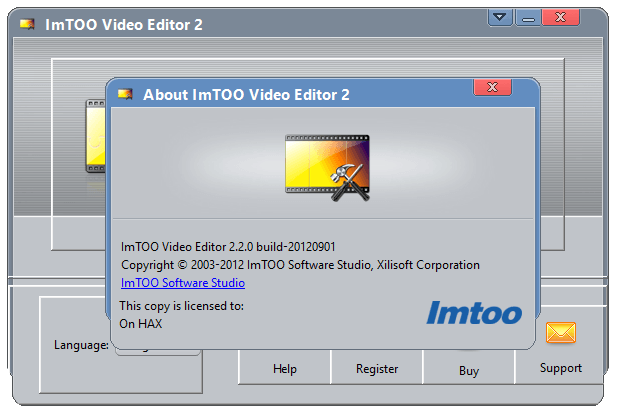Click the main window title bar app icon
The width and height of the screenshot is (619, 412).
tap(27, 24)
